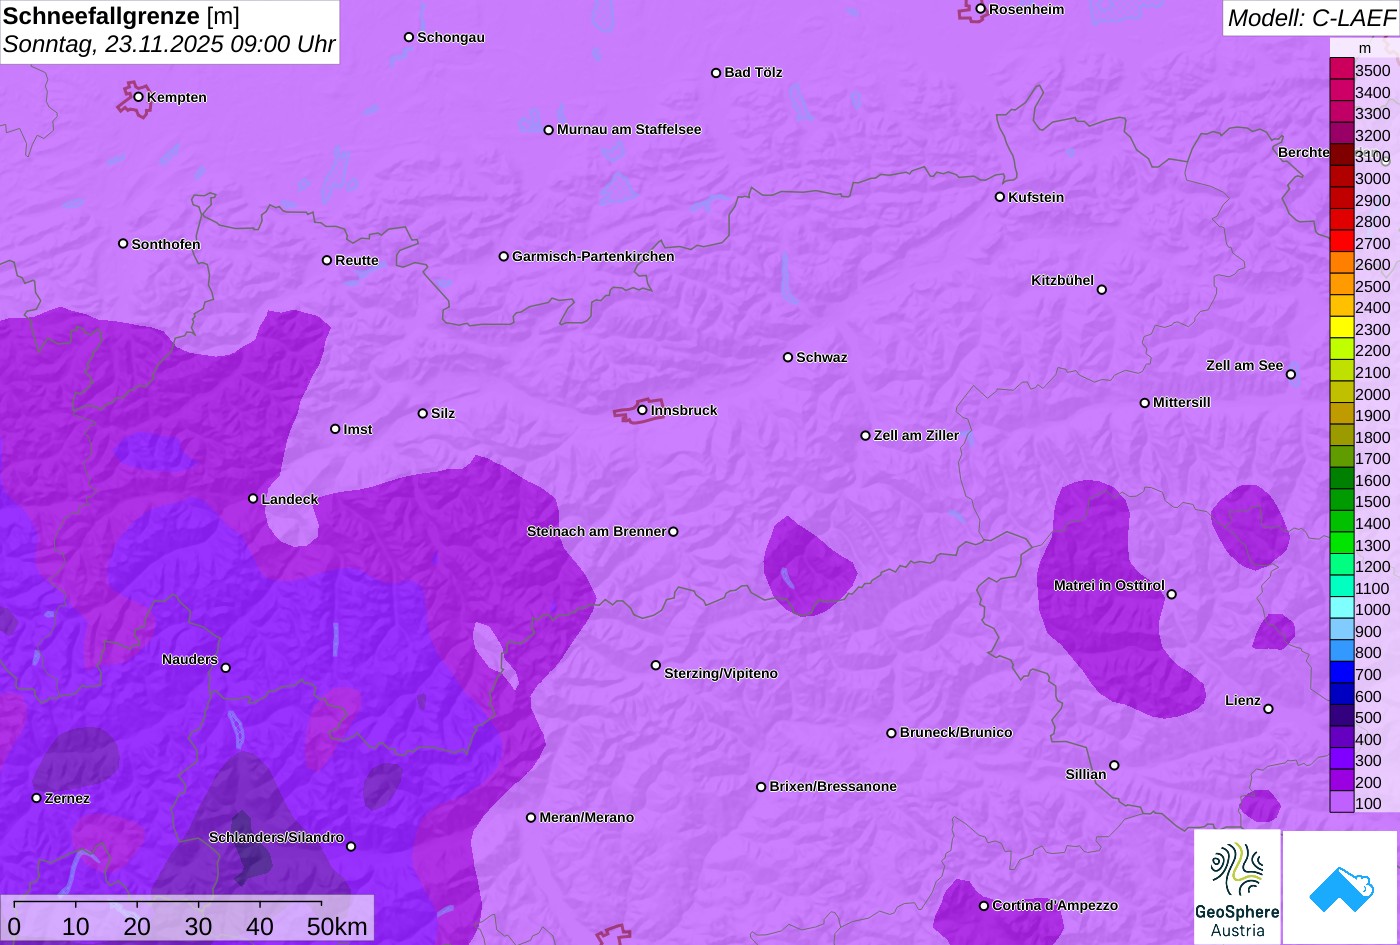Click the Kufstein map marker
This screenshot has height=945, width=1400.
coord(1000,197)
